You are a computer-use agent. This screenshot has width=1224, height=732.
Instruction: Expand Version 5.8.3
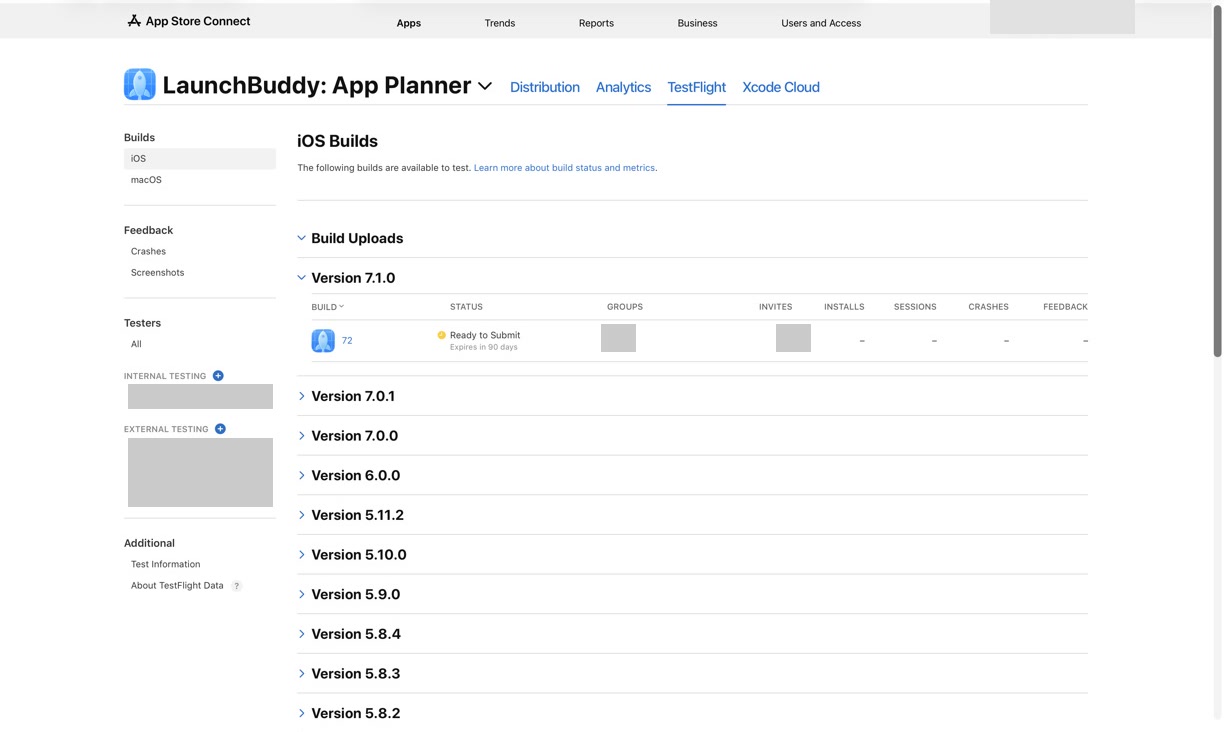tap(301, 674)
